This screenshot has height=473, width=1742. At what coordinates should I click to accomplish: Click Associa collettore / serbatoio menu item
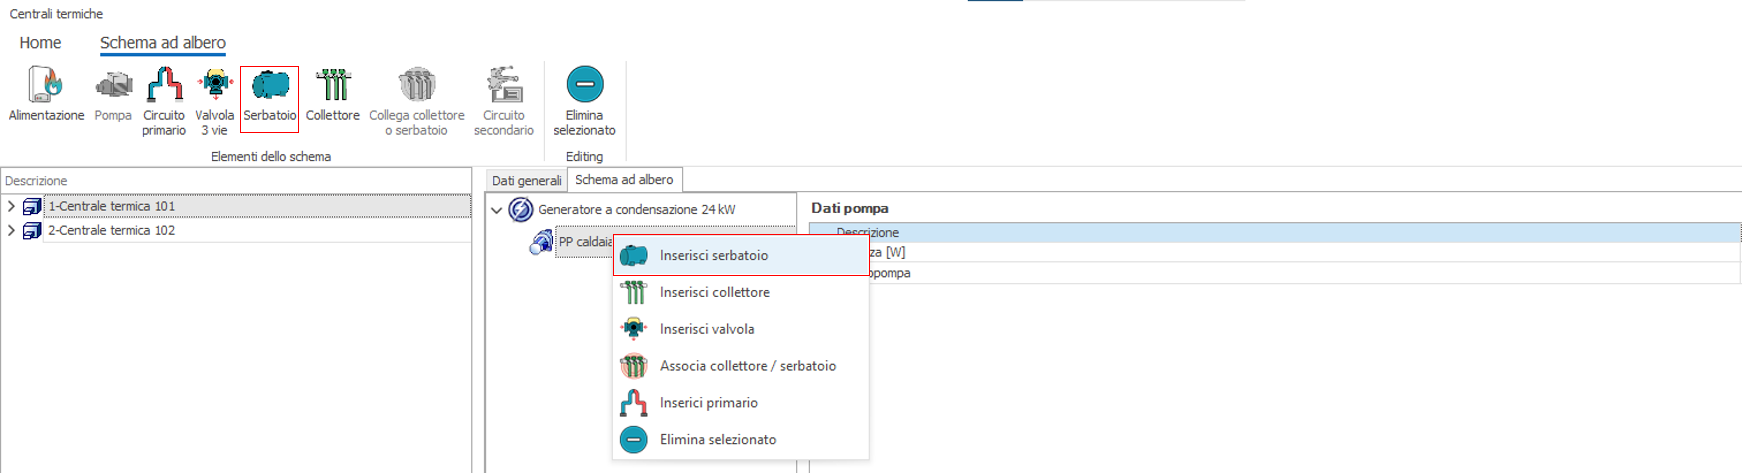747,366
